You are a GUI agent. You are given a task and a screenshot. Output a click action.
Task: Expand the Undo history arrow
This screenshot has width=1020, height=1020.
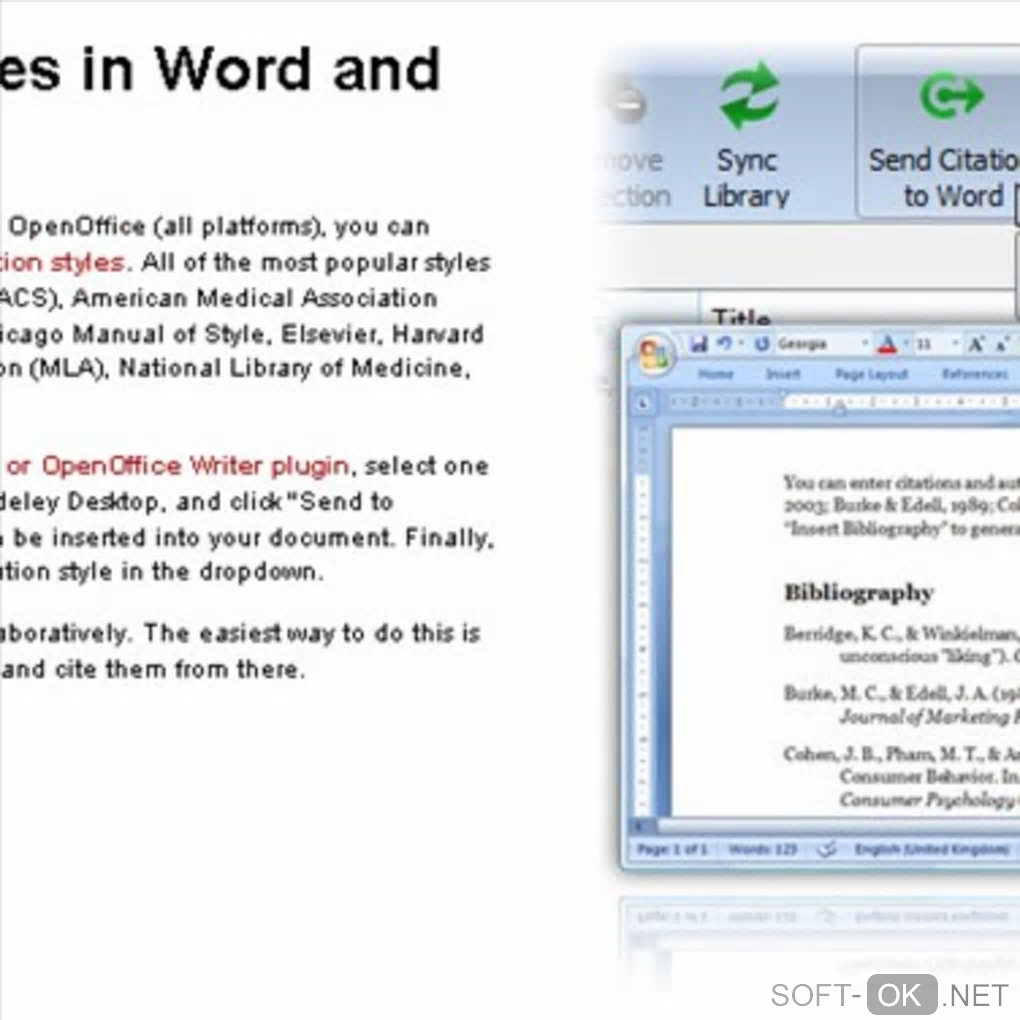click(741, 343)
